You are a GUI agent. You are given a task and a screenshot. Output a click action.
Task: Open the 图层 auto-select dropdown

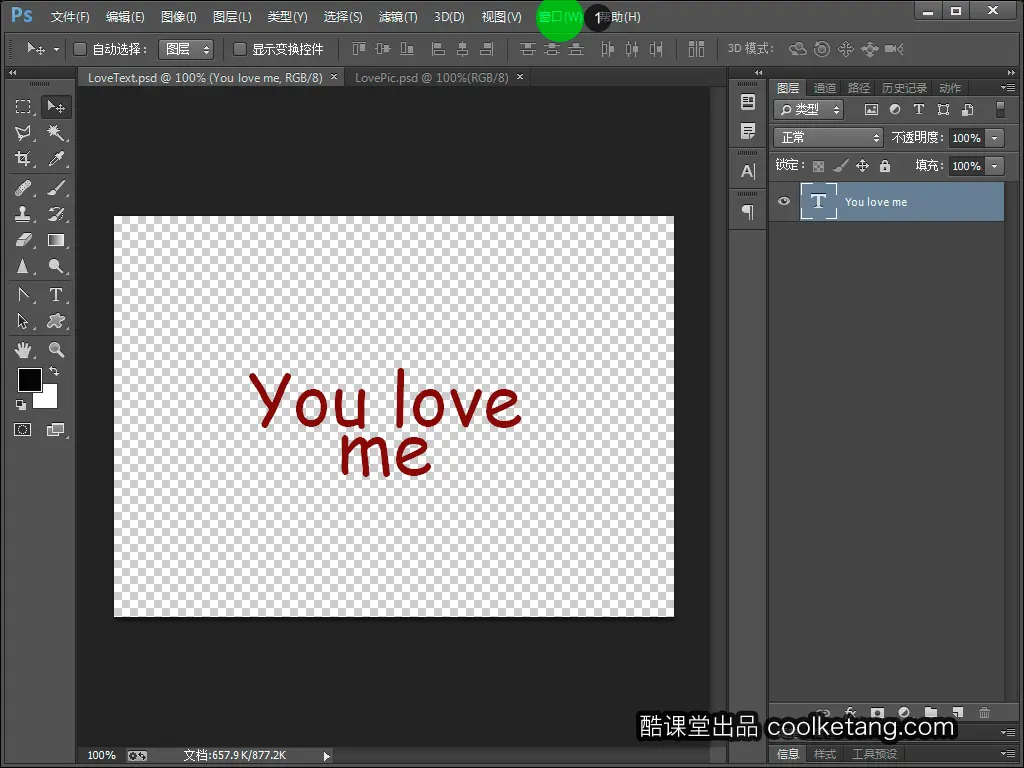pos(186,49)
